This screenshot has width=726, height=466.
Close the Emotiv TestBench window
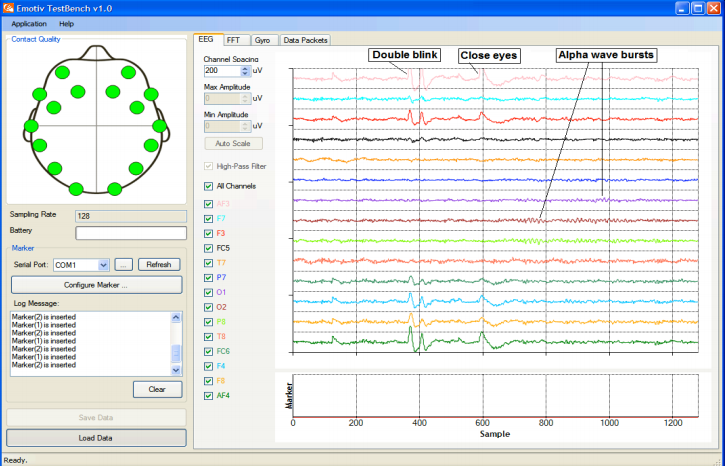point(713,8)
